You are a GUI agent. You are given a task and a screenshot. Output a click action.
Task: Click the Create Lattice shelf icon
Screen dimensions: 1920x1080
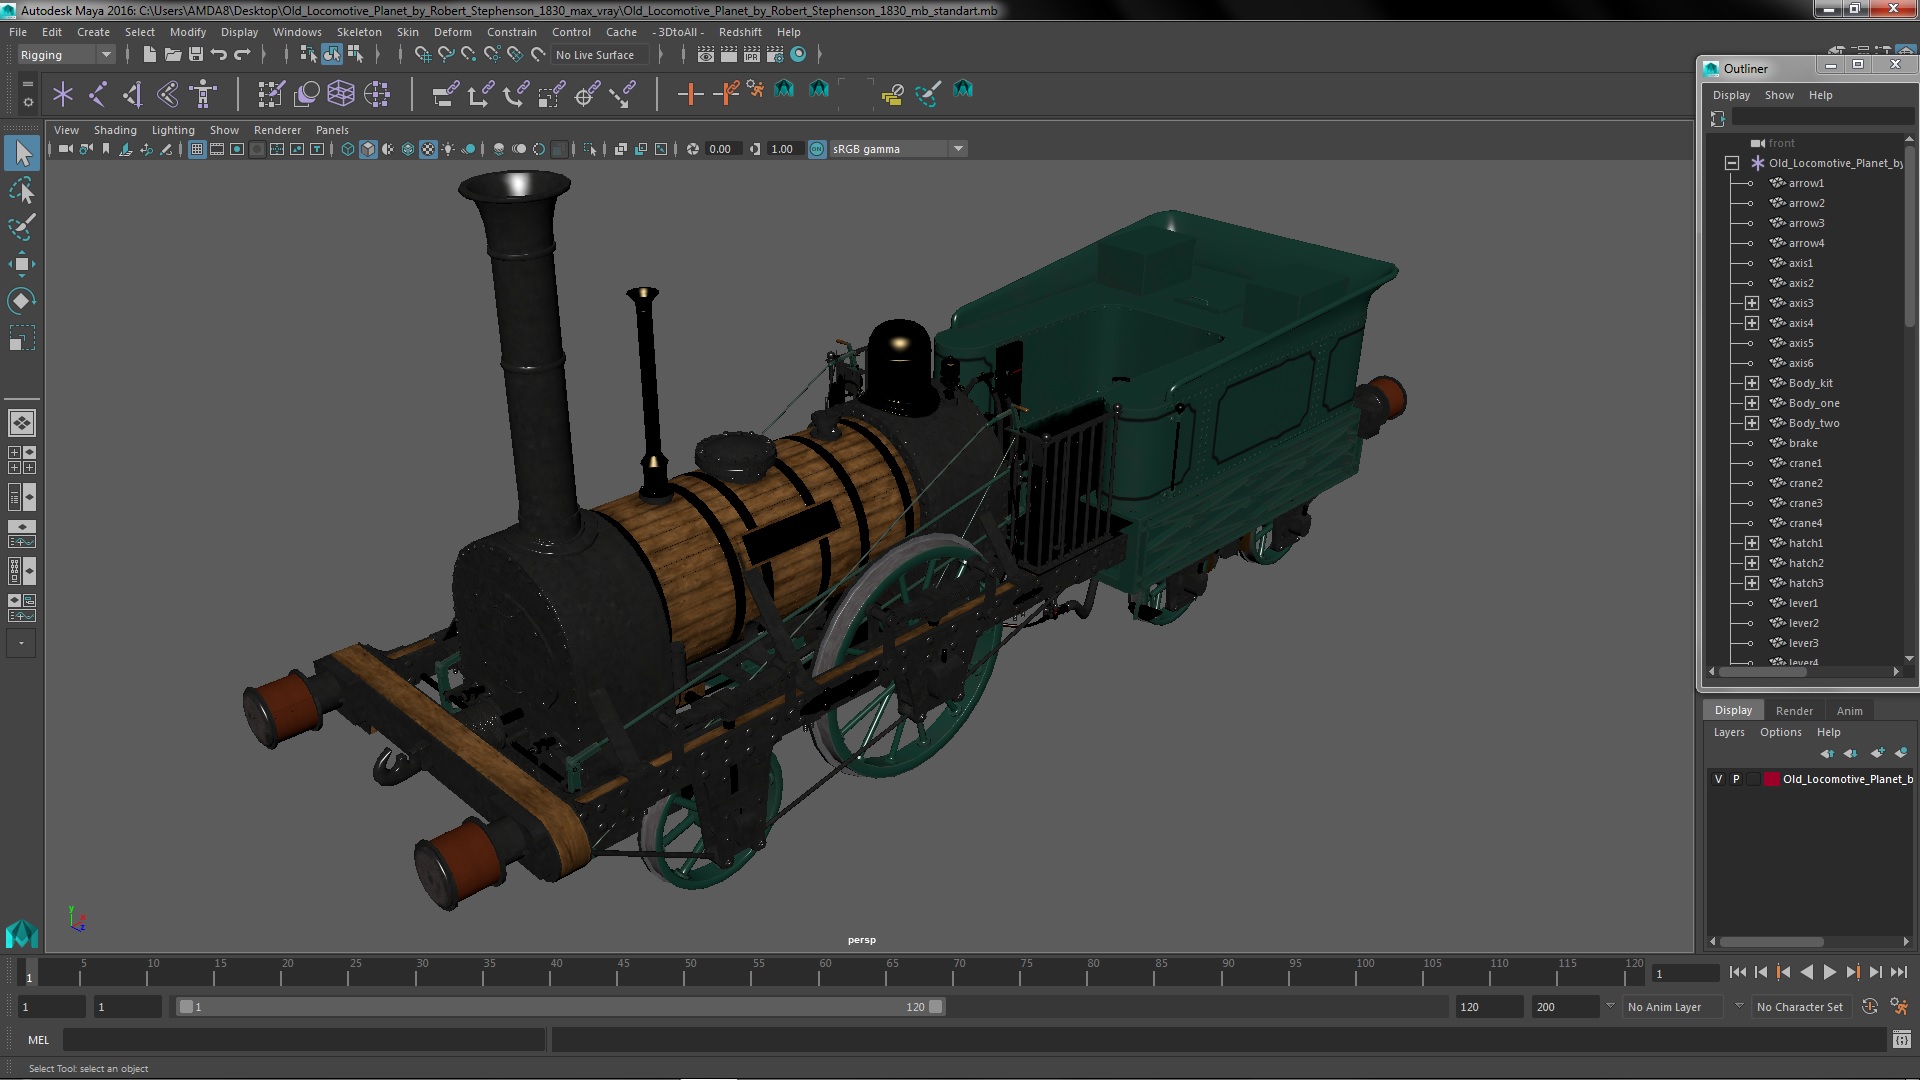(x=341, y=94)
